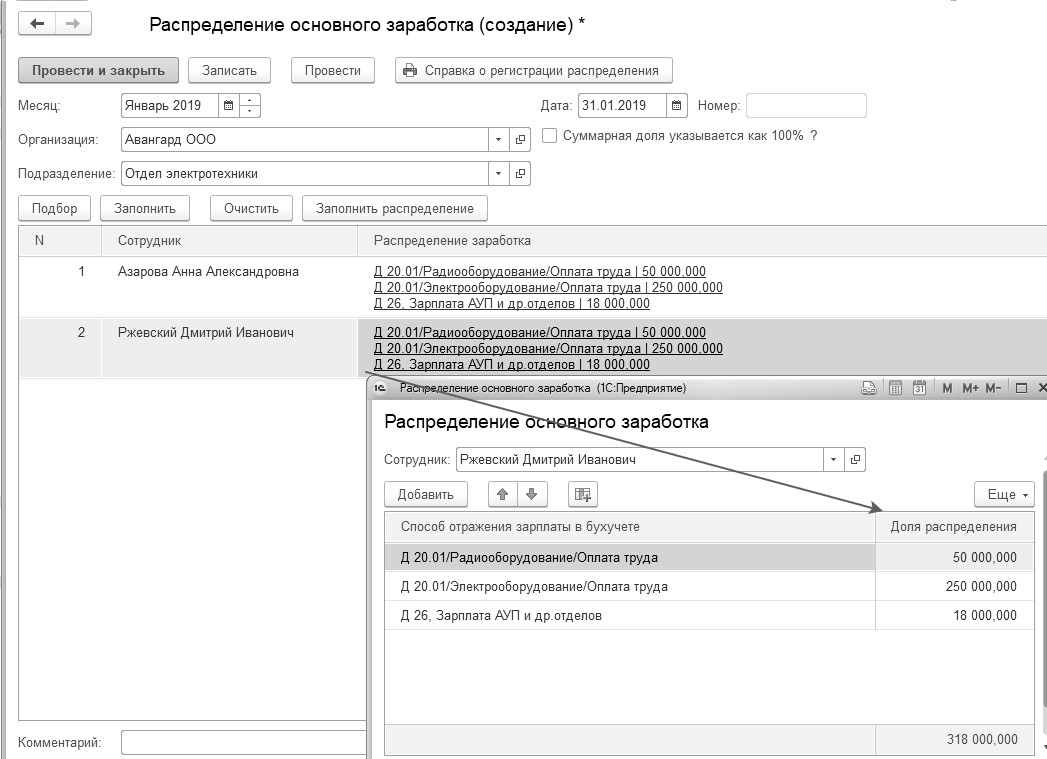Focus the Номер input field
The image size is (1047, 759).
point(806,105)
